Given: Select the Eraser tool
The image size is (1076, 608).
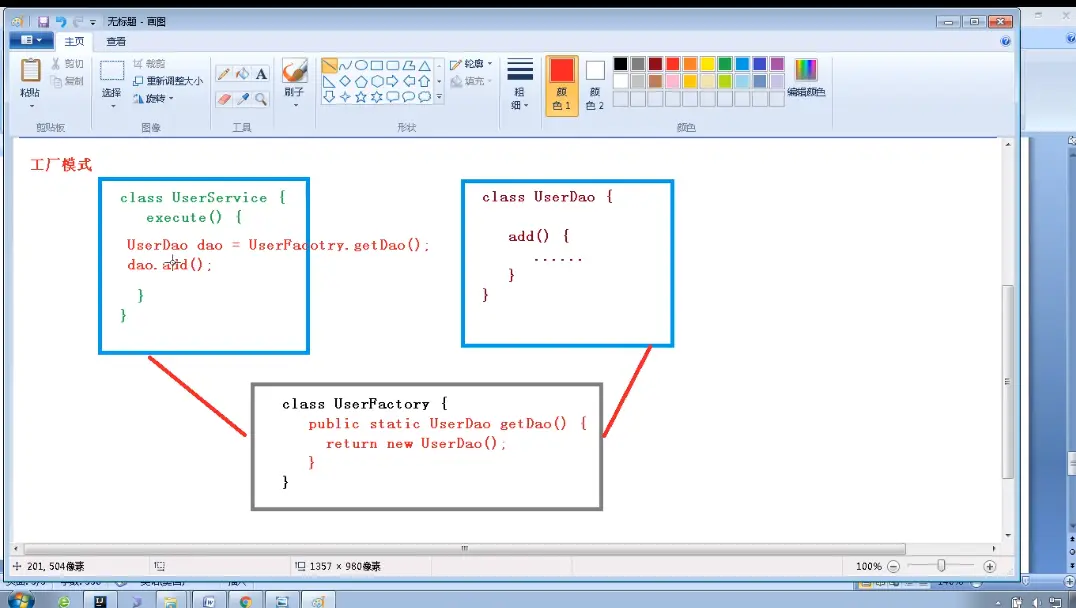Looking at the screenshot, I should 224,100.
